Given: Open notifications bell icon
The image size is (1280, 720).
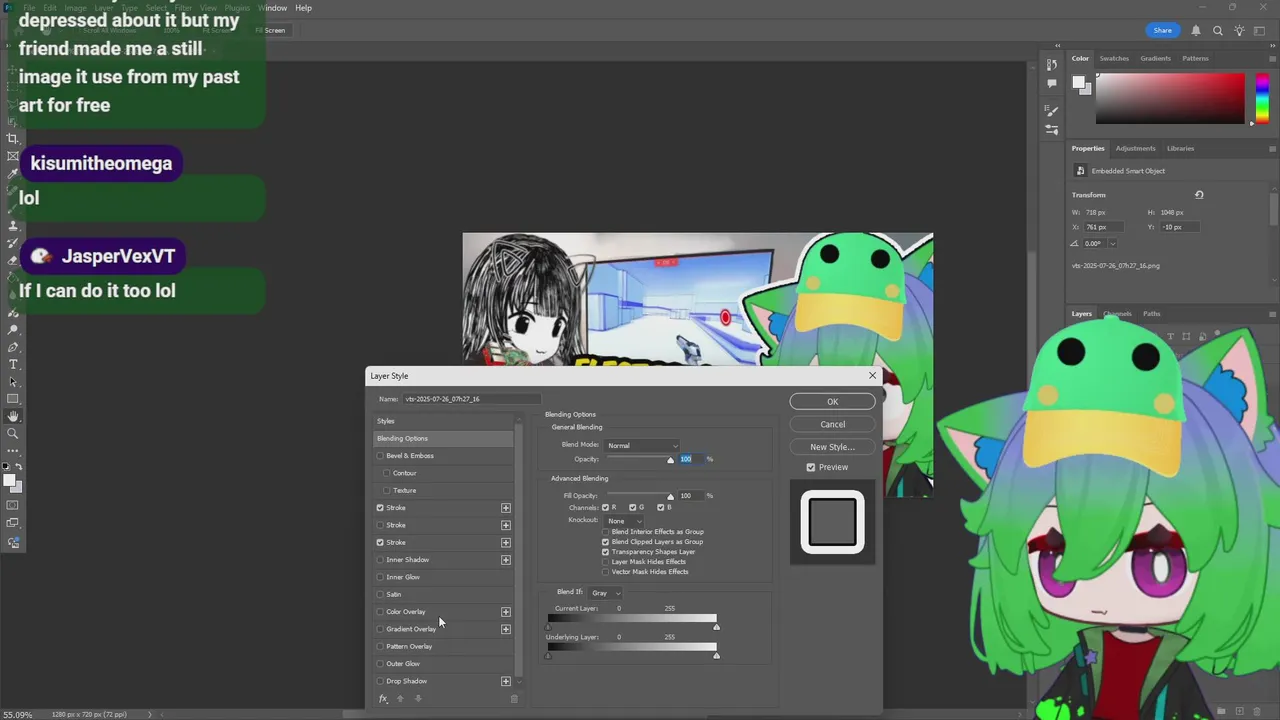Looking at the screenshot, I should (x=1195, y=31).
